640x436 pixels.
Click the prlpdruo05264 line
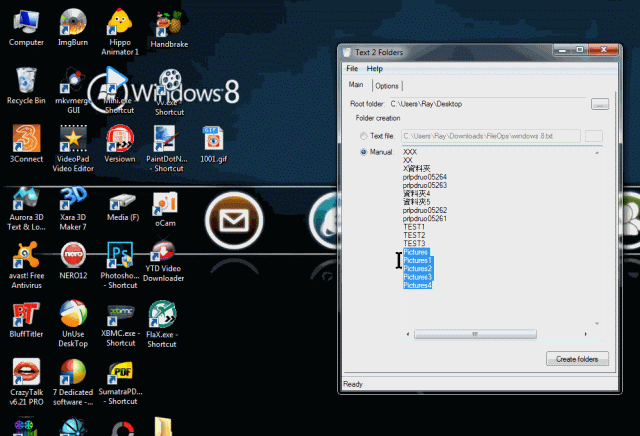click(x=424, y=177)
